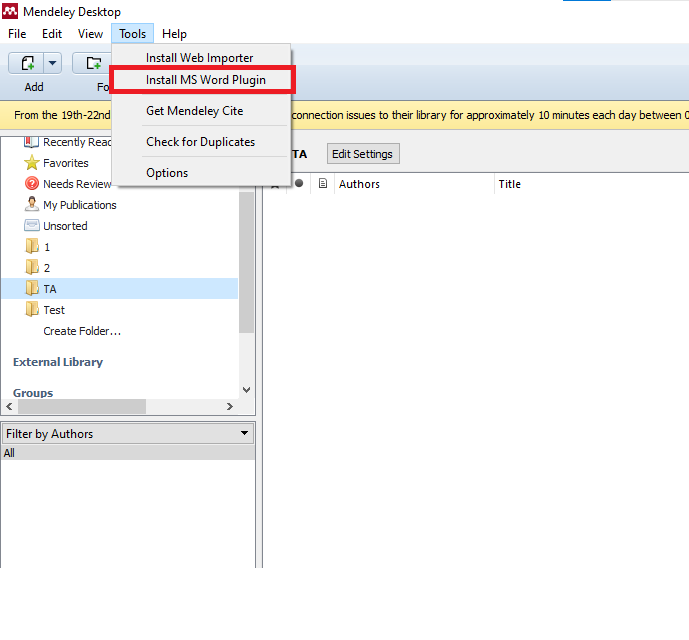Click horizontal scrollbar right arrow
This screenshot has width=689, height=640.
coord(229,407)
